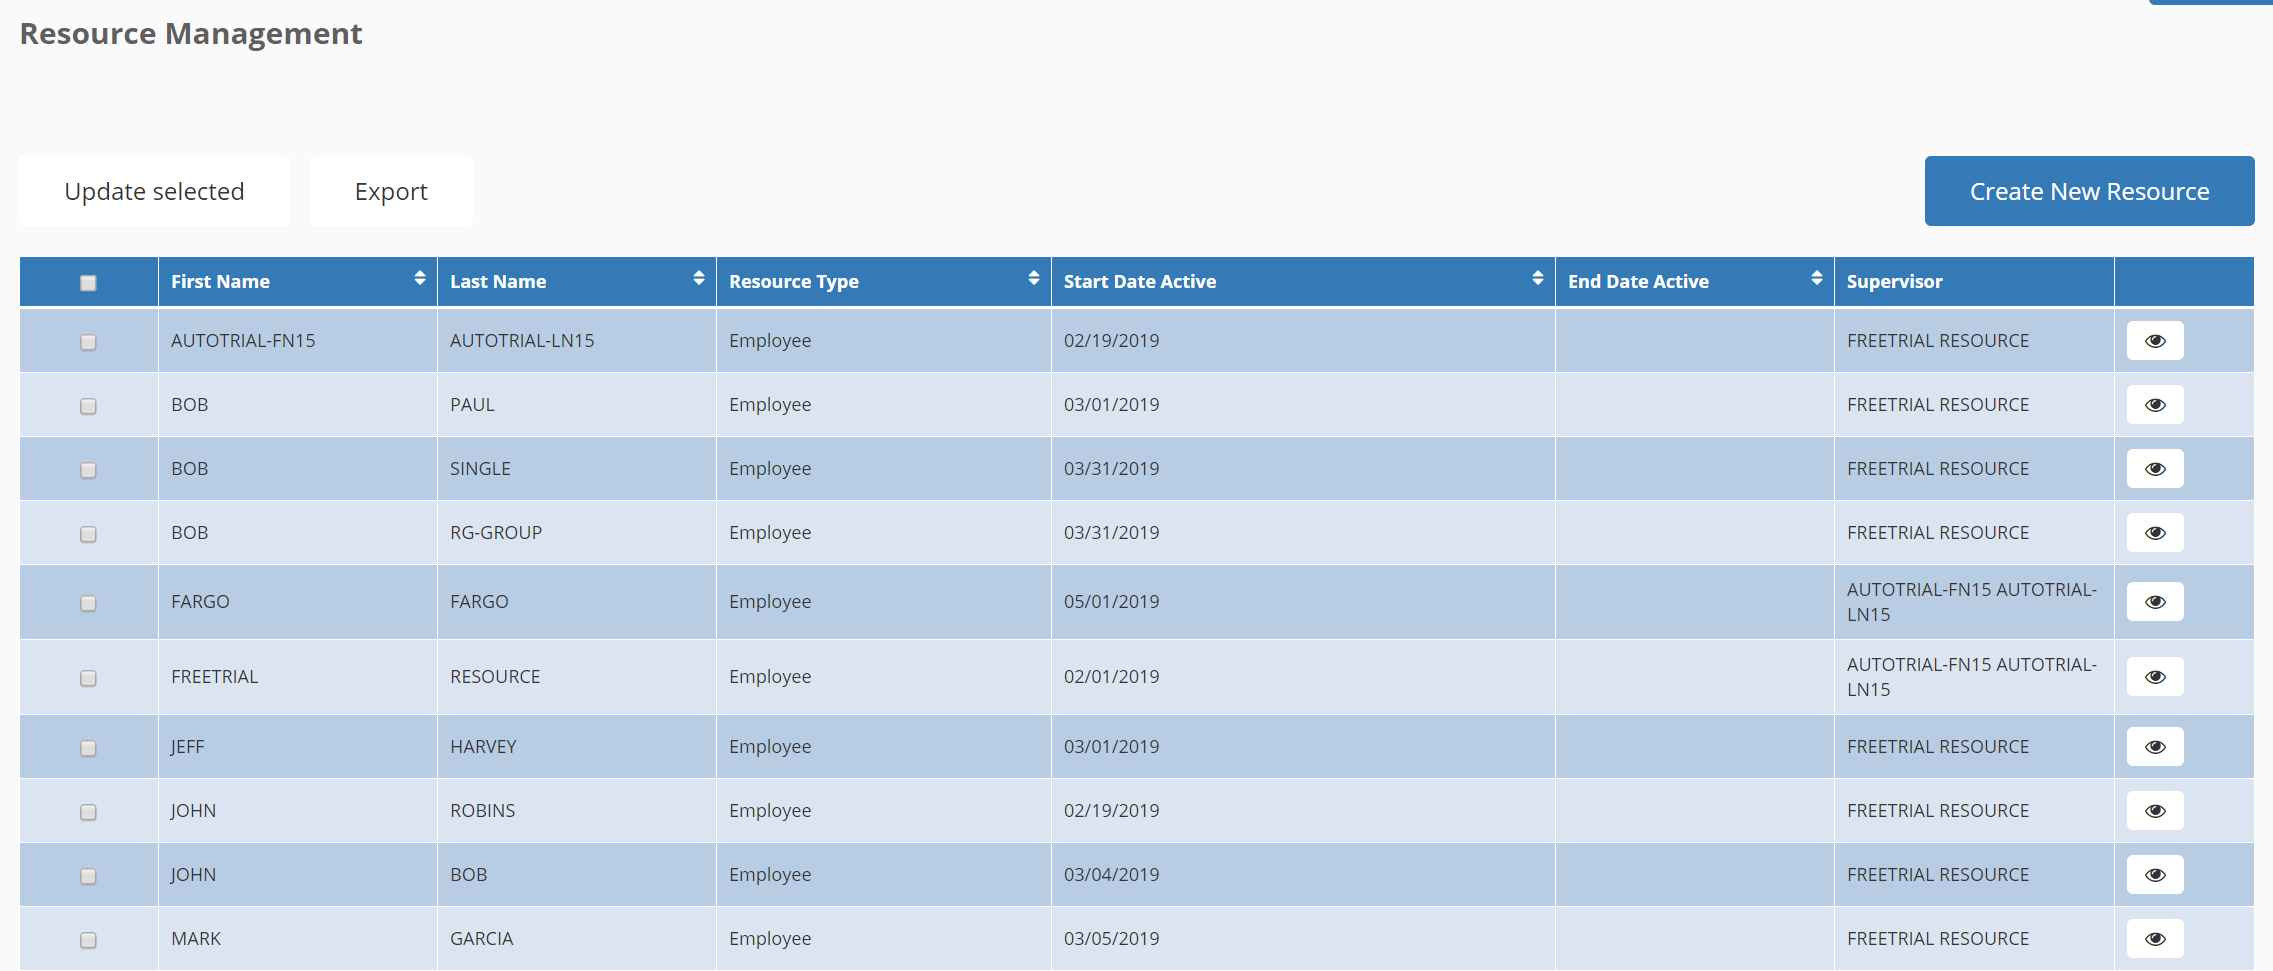Click Create New Resource button
This screenshot has height=971, width=2273.
click(x=2089, y=191)
